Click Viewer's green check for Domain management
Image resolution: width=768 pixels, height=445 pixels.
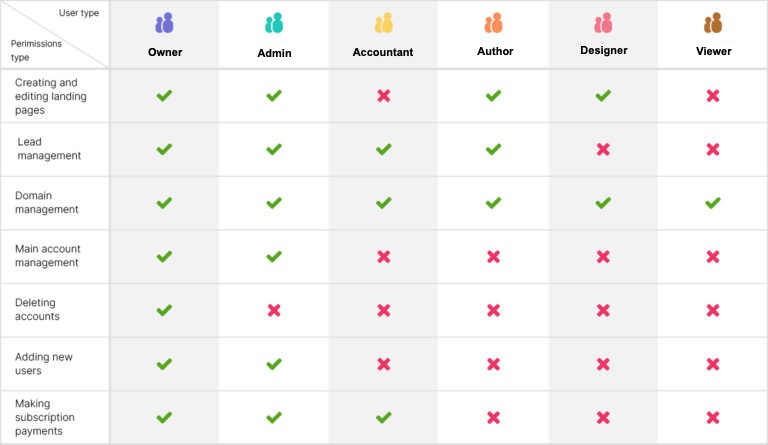(713, 203)
